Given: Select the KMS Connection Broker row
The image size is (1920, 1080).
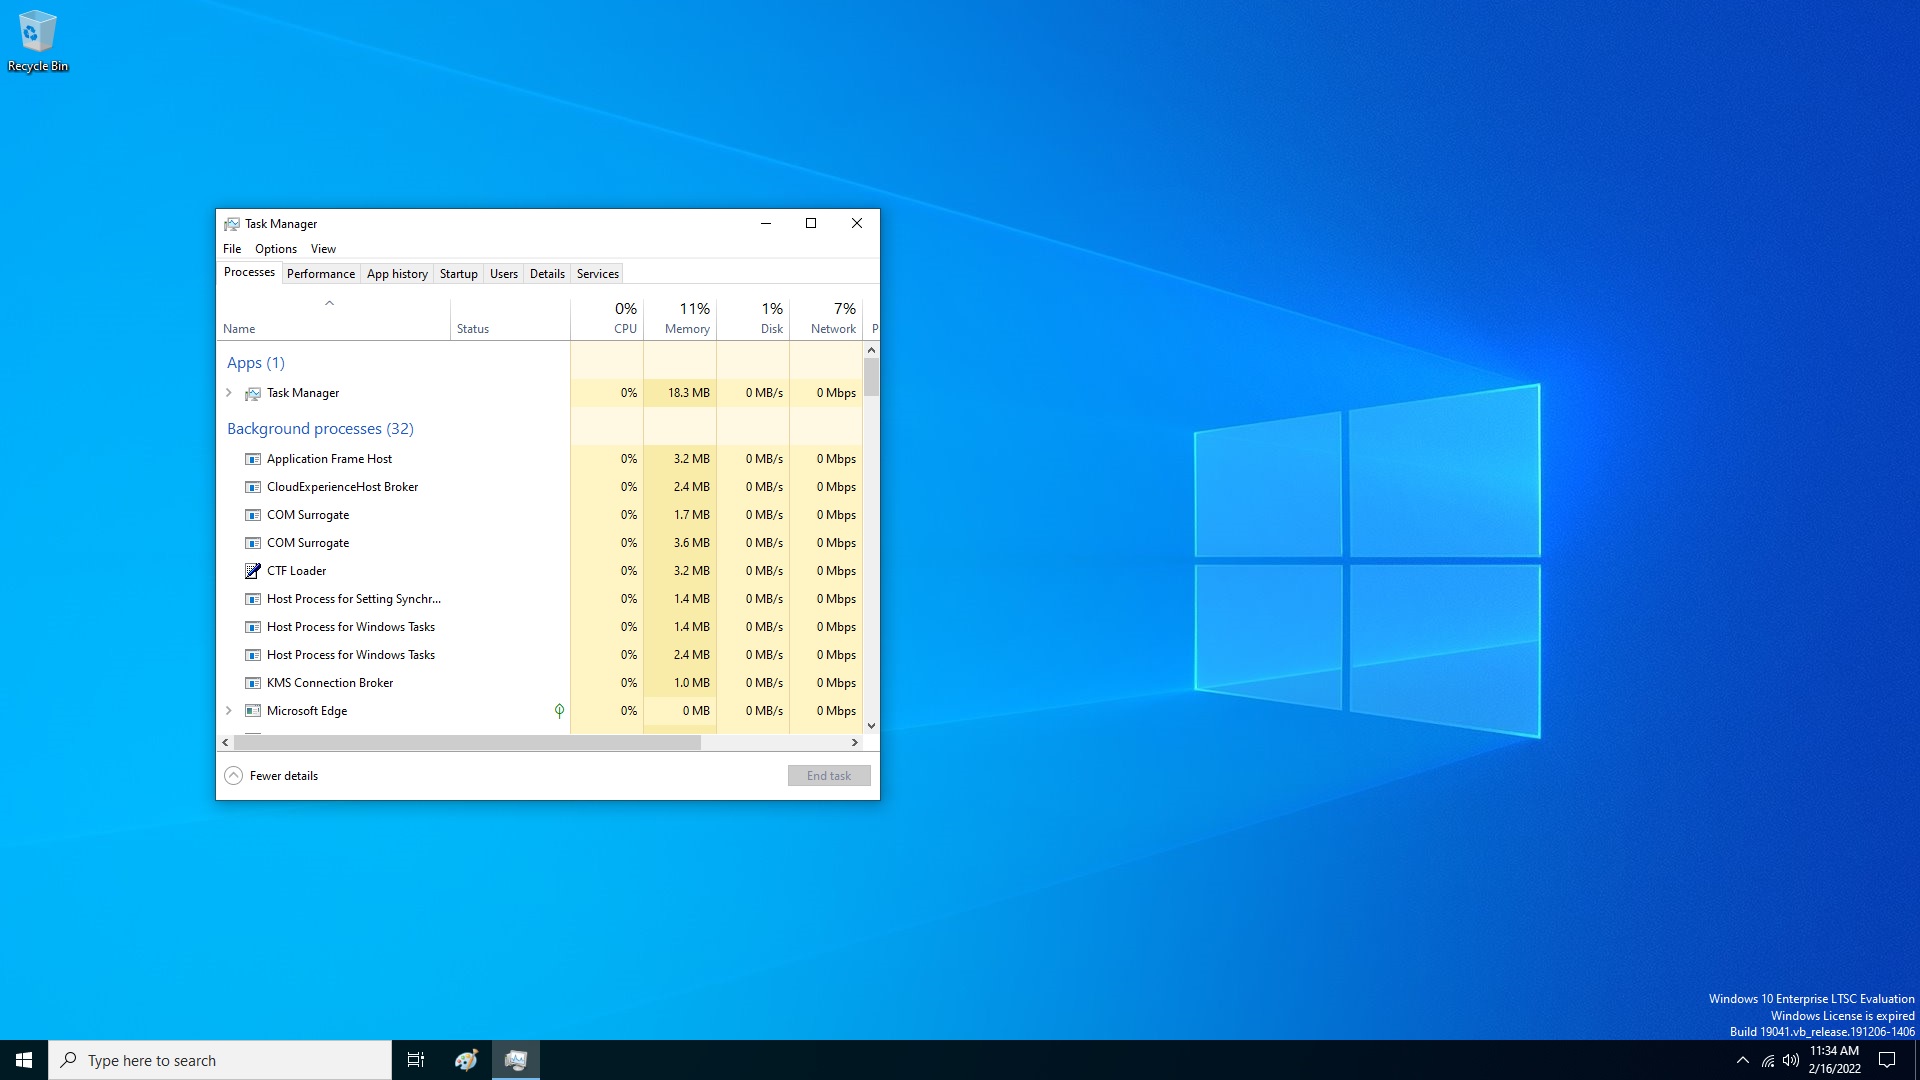Looking at the screenshot, I should [540, 683].
